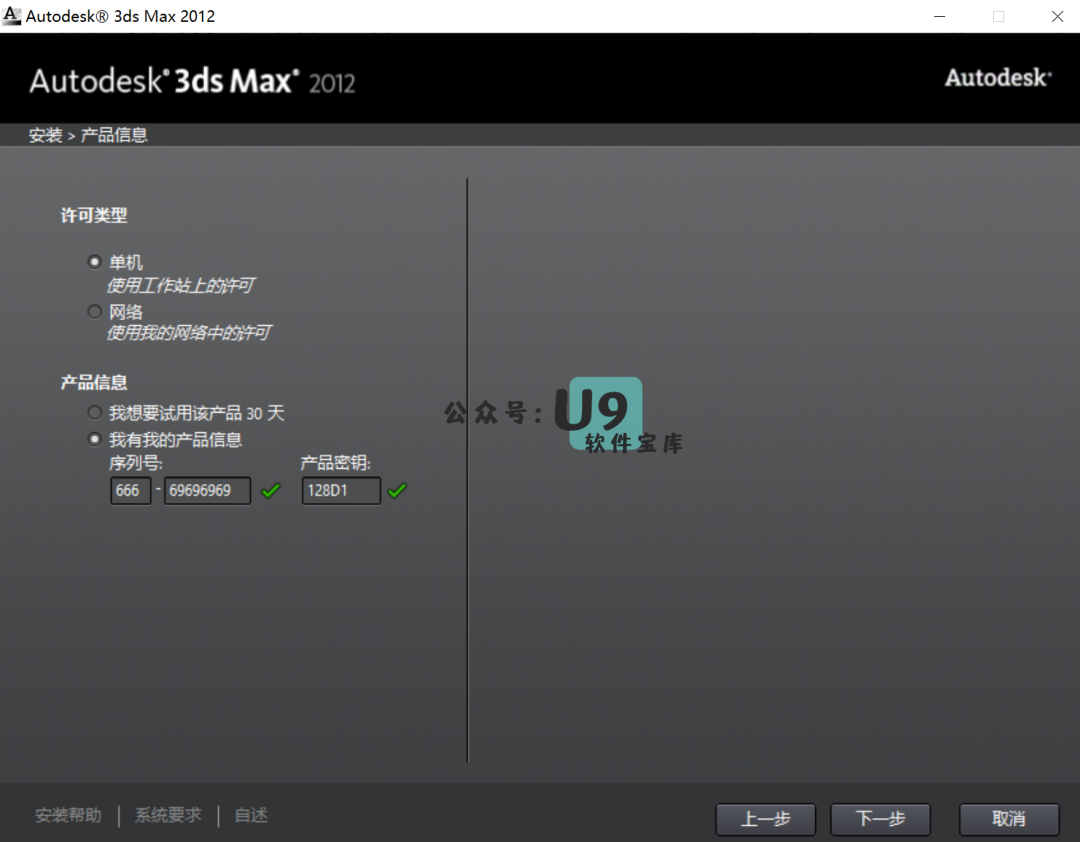Click the product key field 128D1

pyautogui.click(x=341, y=491)
